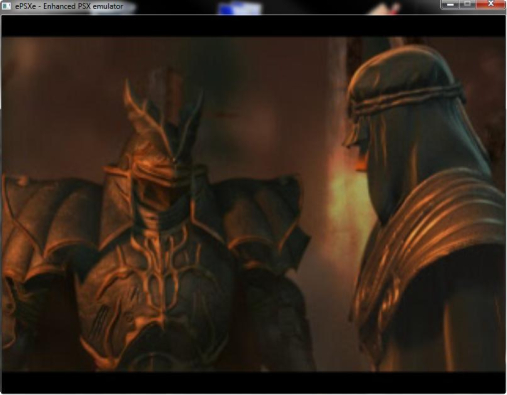Click the top black letterbox bar
This screenshot has height=395, width=507.
(253, 26)
